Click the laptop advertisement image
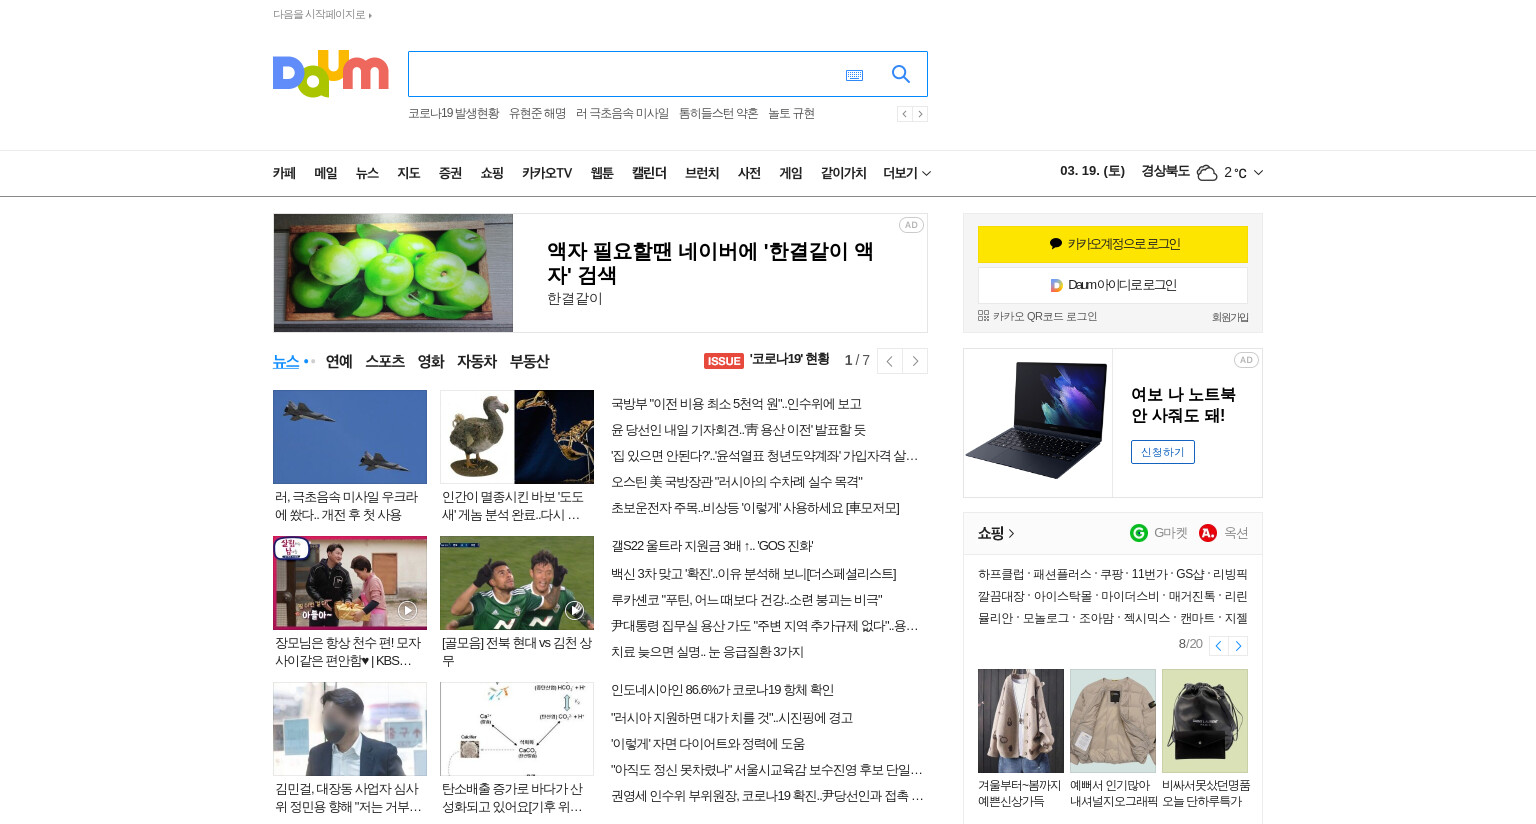Image resolution: width=1536 pixels, height=824 pixels. pos(1038,423)
